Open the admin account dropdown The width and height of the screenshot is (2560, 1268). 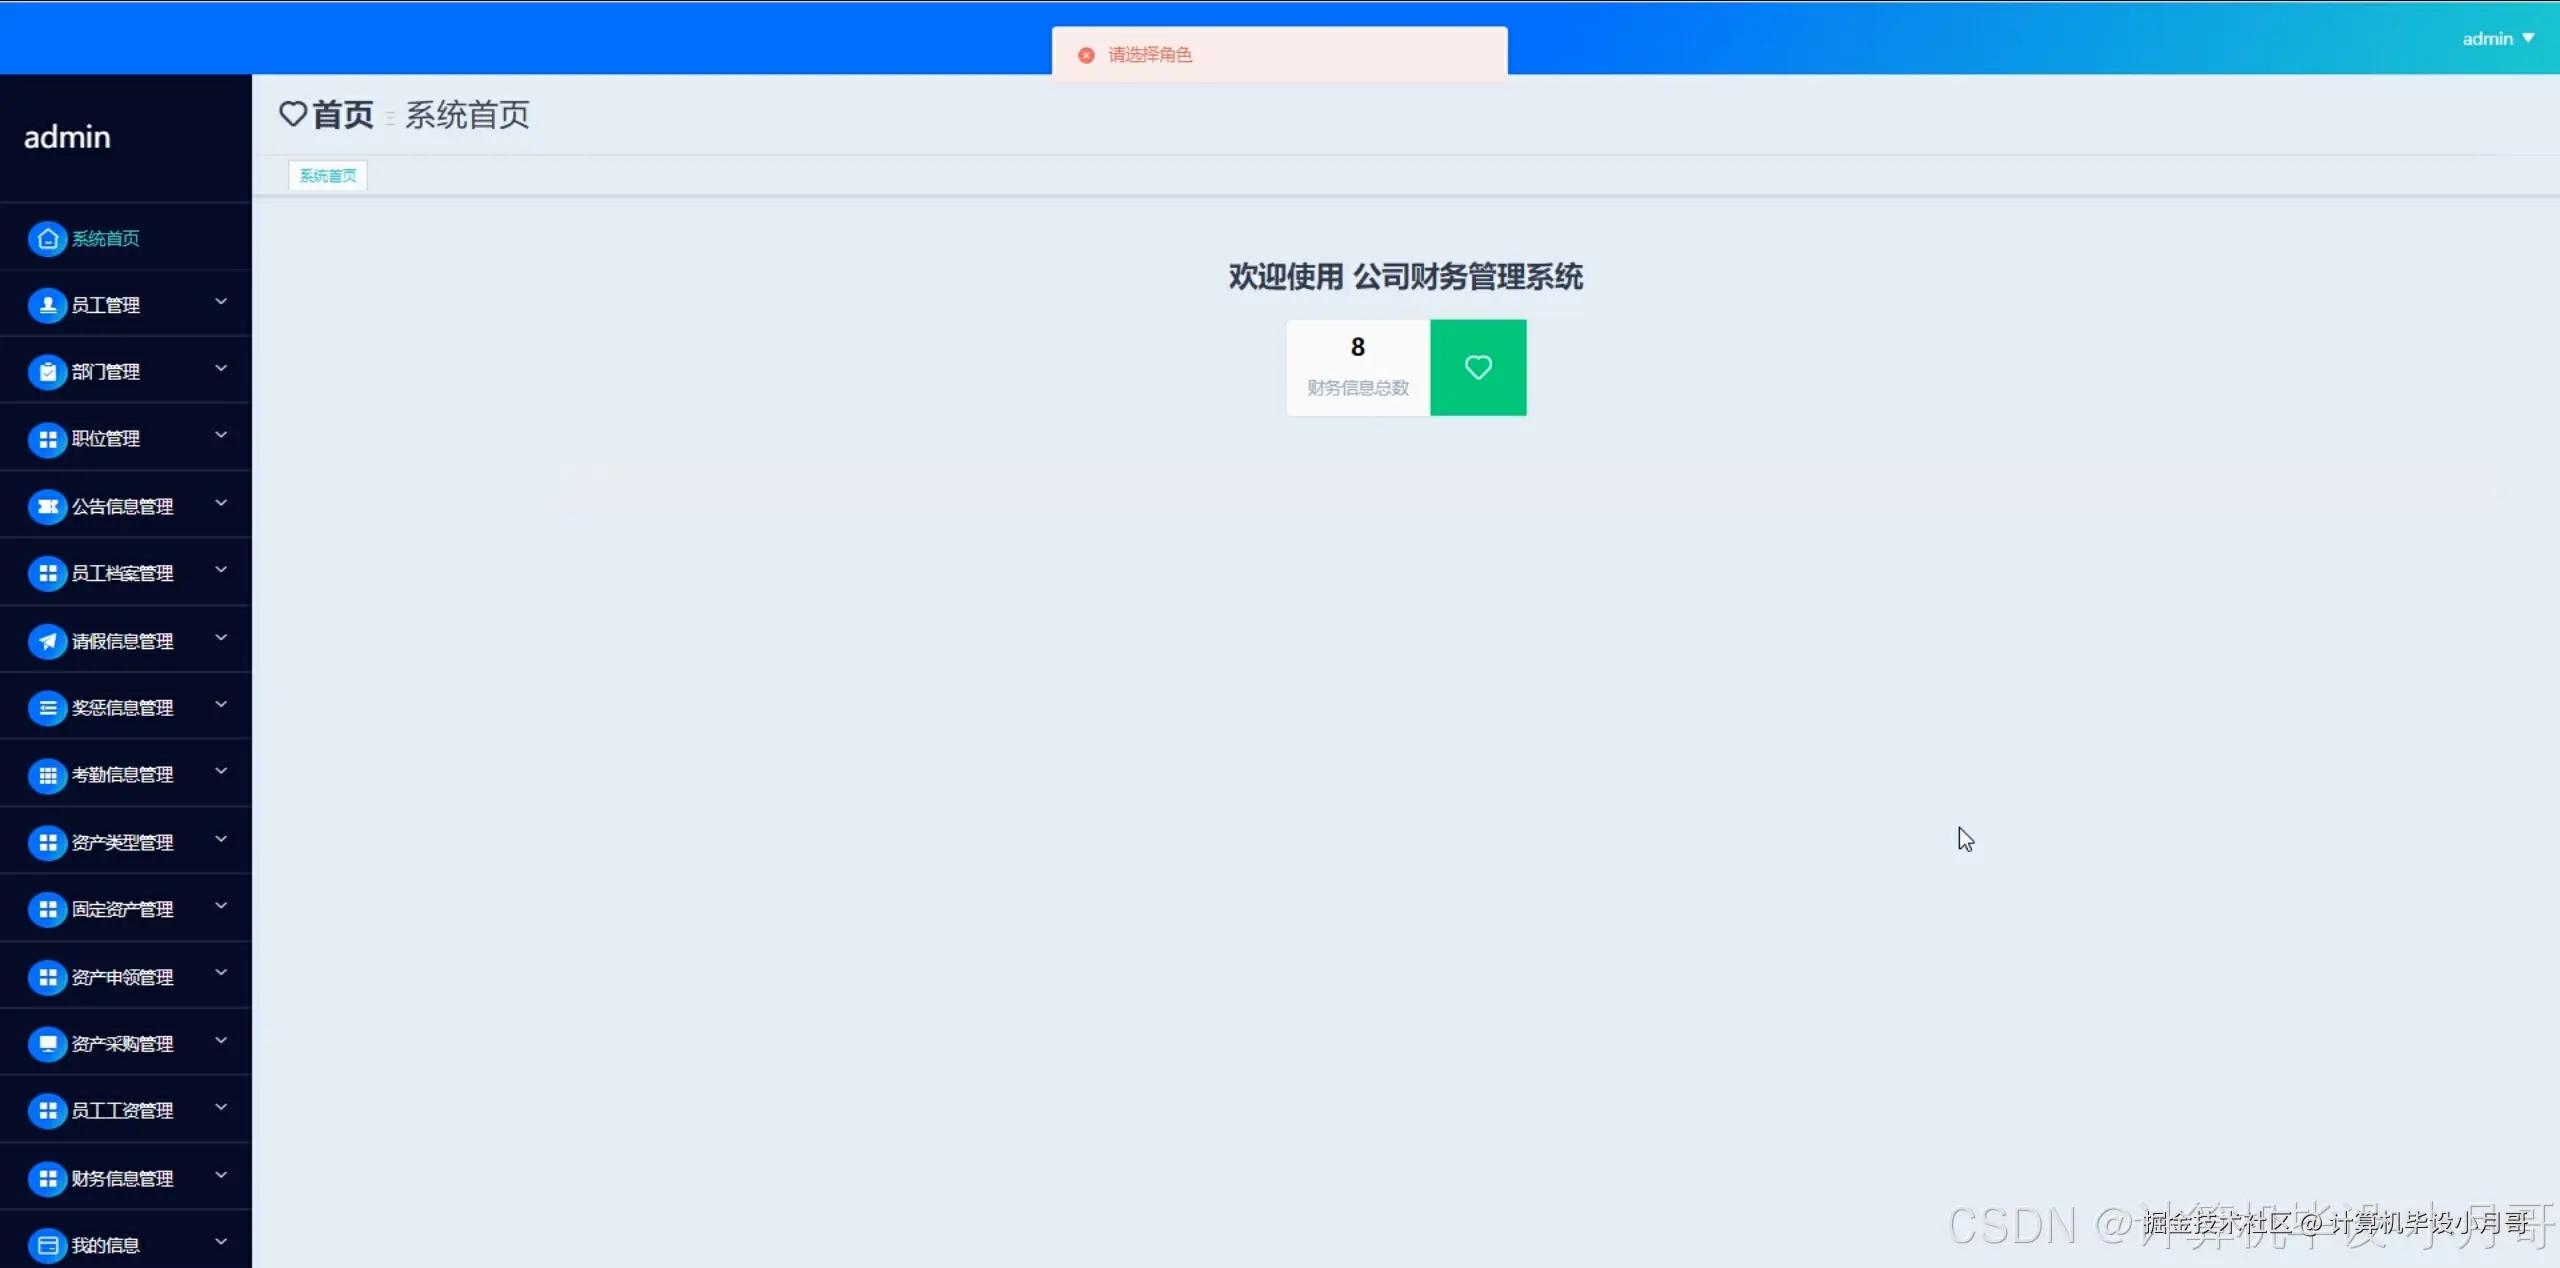(x=2497, y=37)
